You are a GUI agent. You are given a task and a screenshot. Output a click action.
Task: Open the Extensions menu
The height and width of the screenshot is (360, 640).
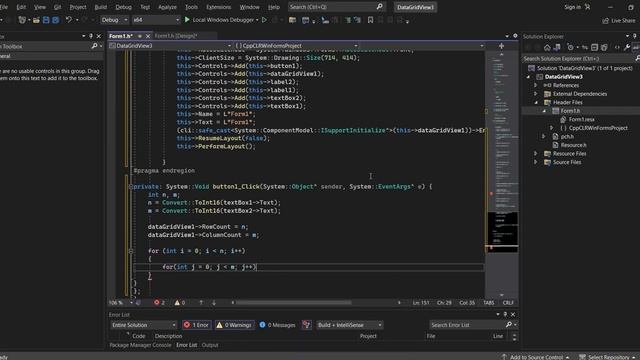(x=218, y=7)
